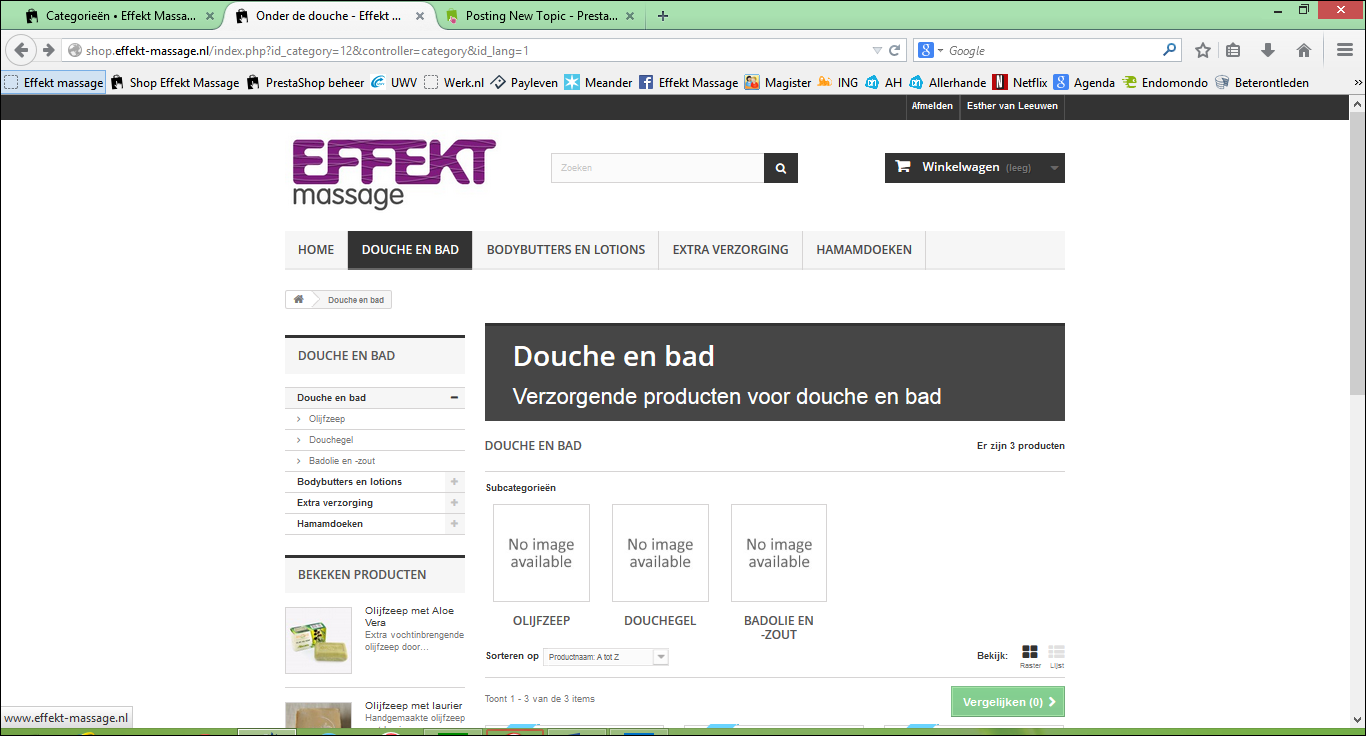1366x736 pixels.
Task: Open a new tab with the plus button
Action: (x=662, y=15)
